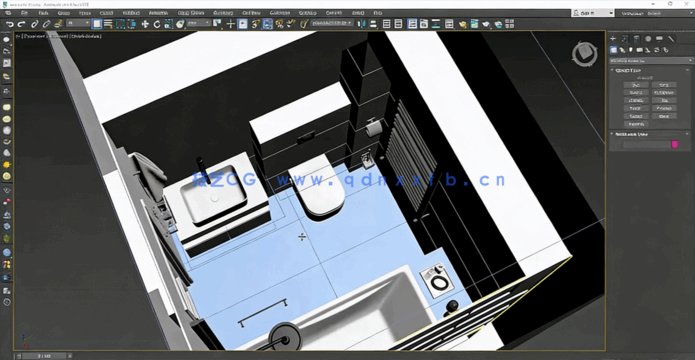Open the reference coordinate system dropdown
The image size is (695, 360).
point(198,23)
